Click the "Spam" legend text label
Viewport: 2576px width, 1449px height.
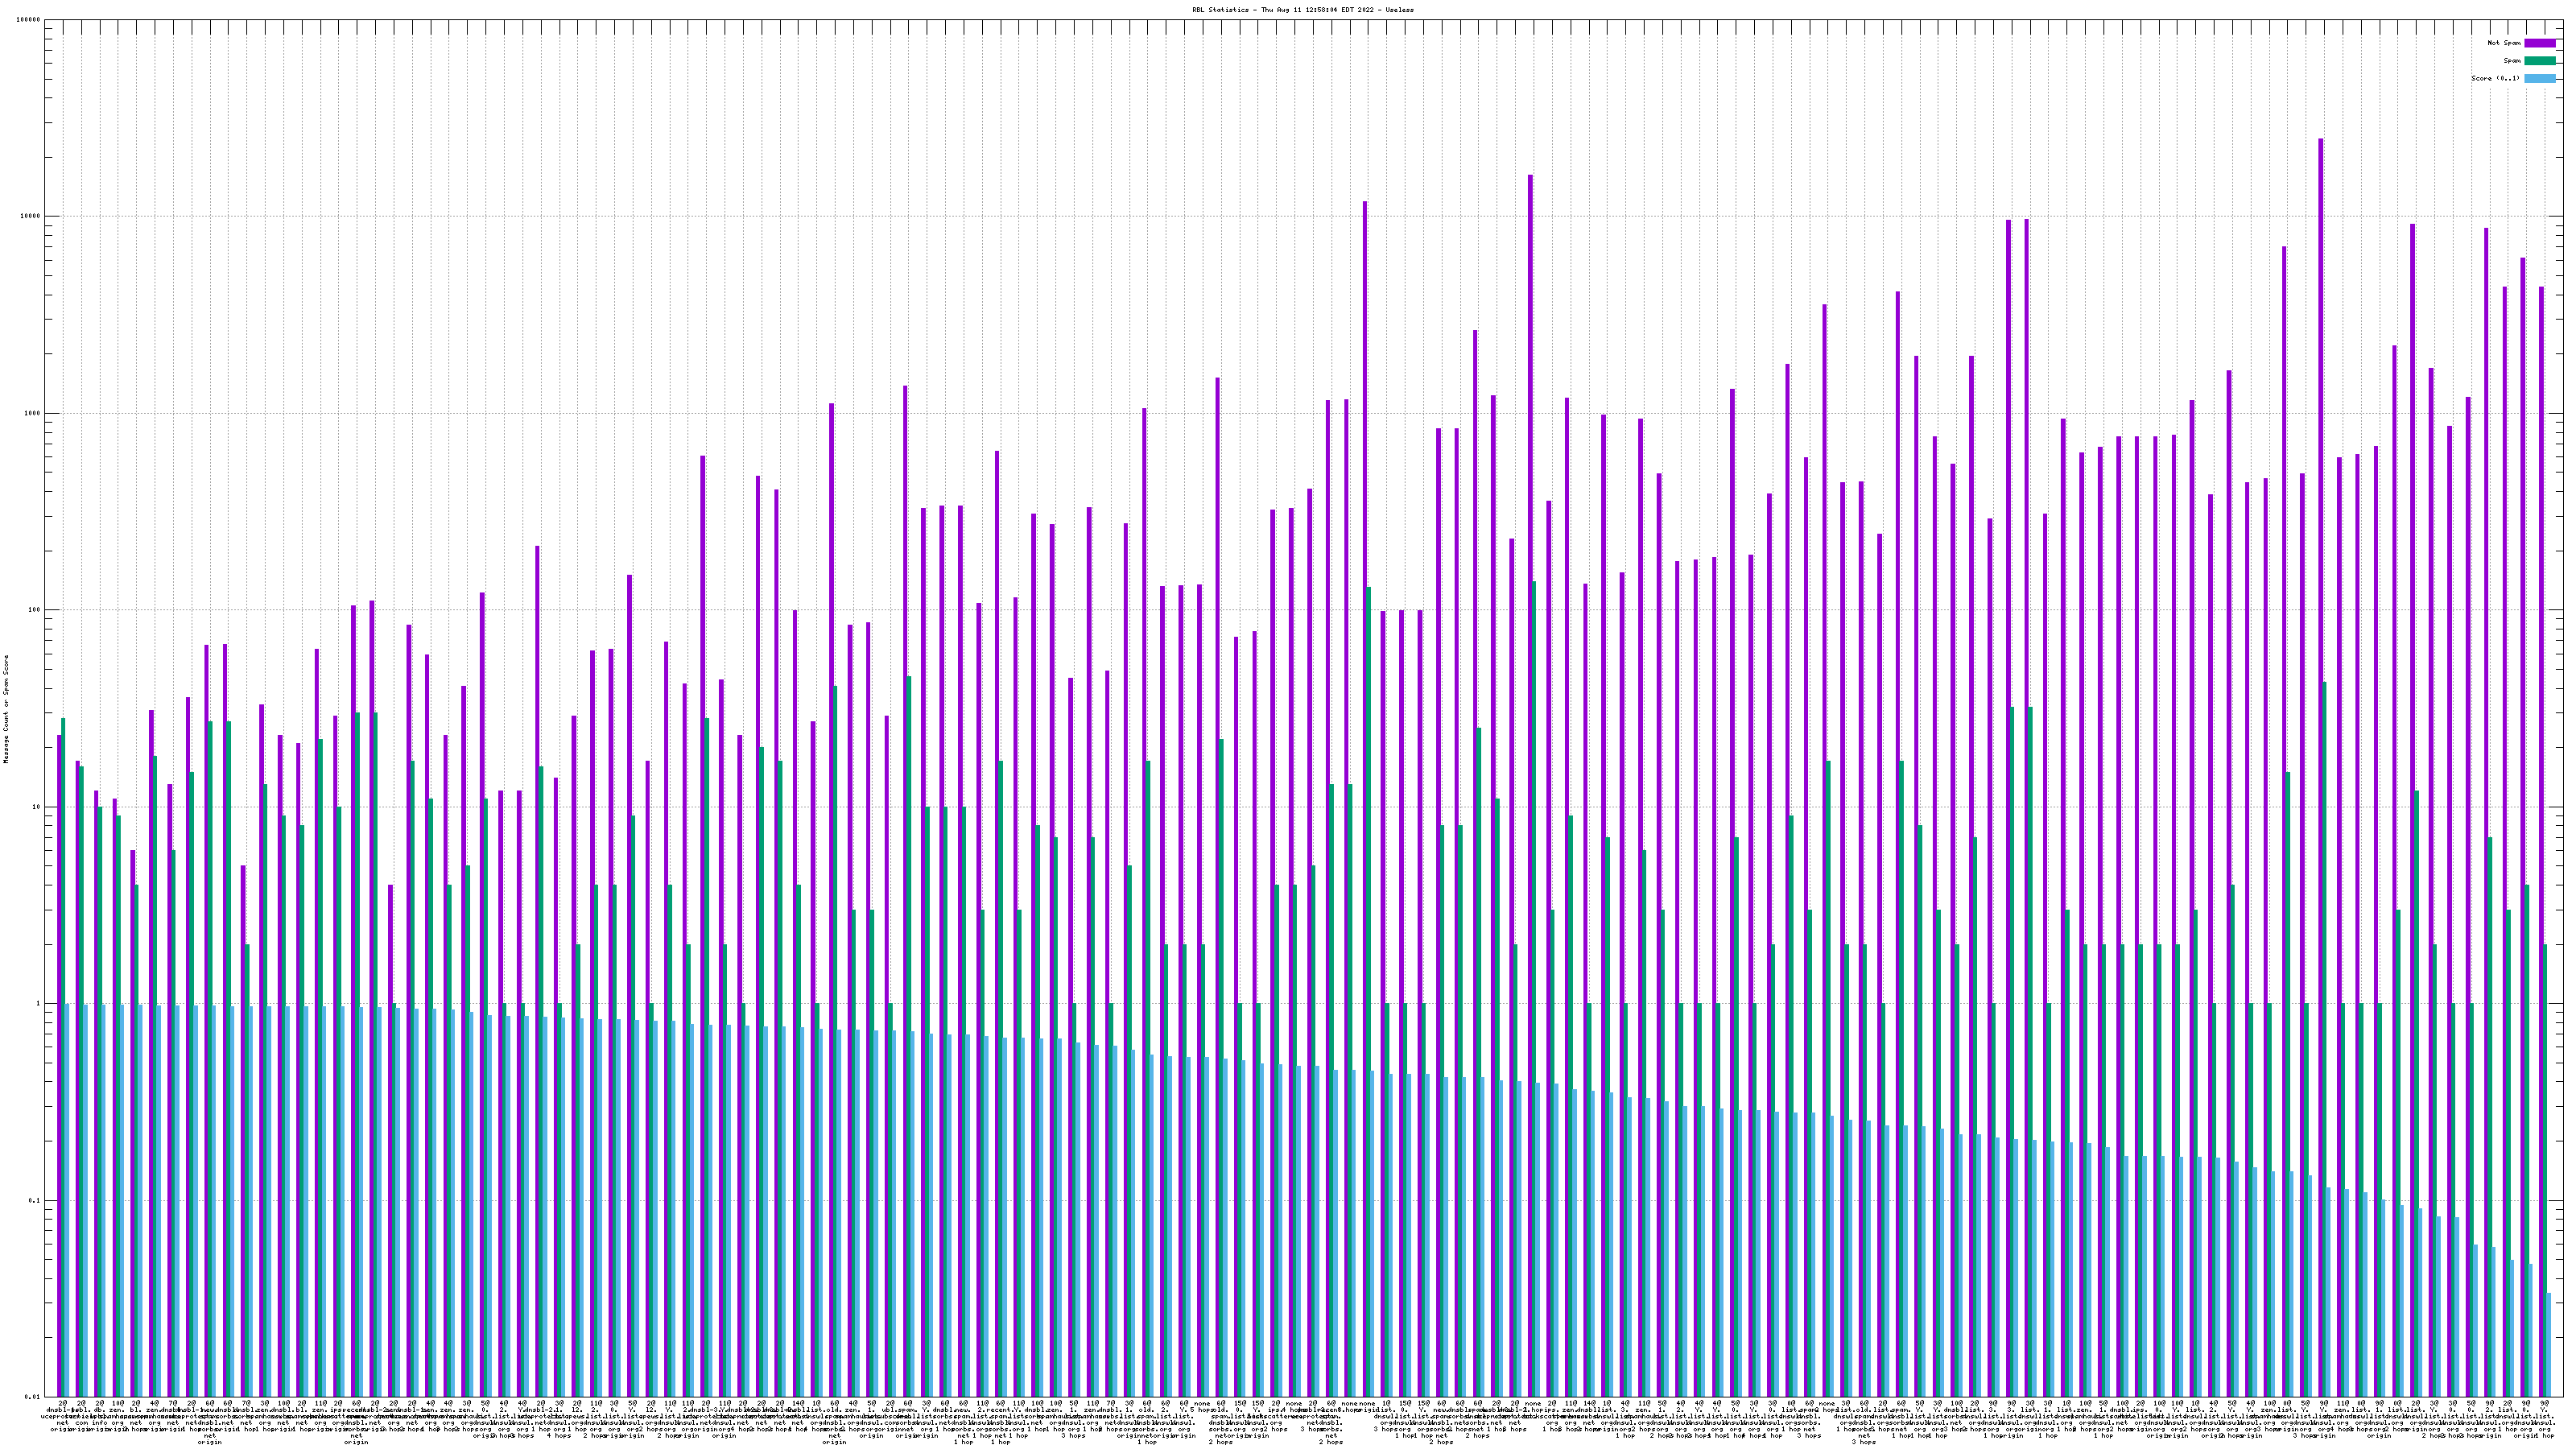click(2512, 61)
